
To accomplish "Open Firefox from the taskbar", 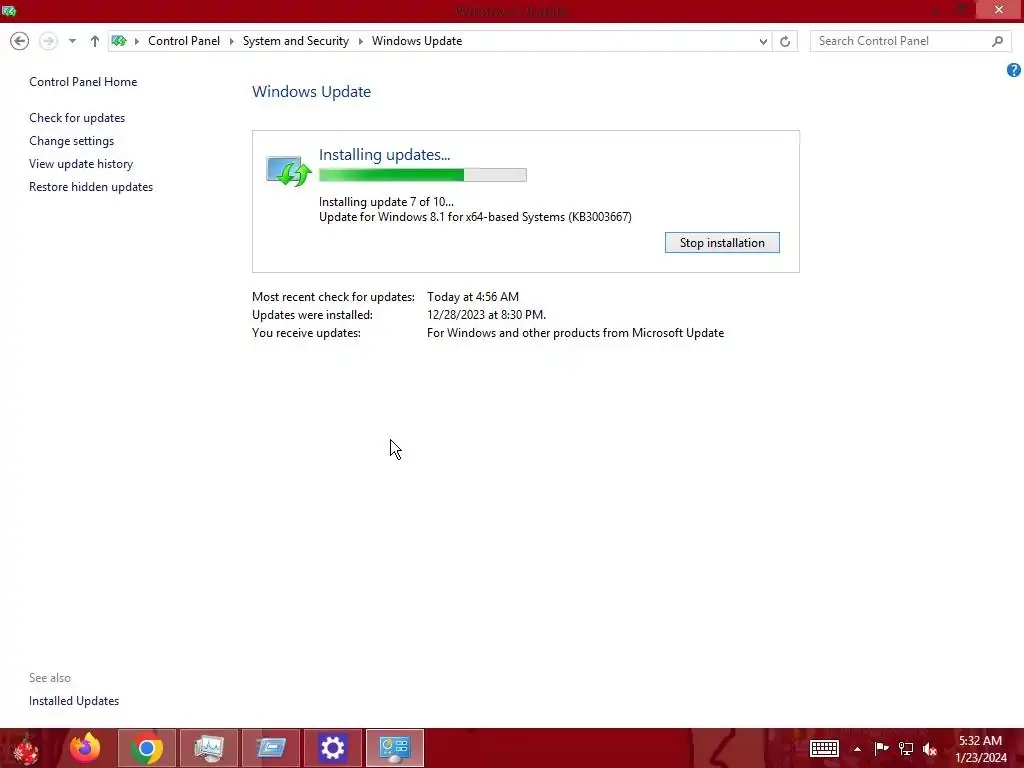I will coord(85,748).
